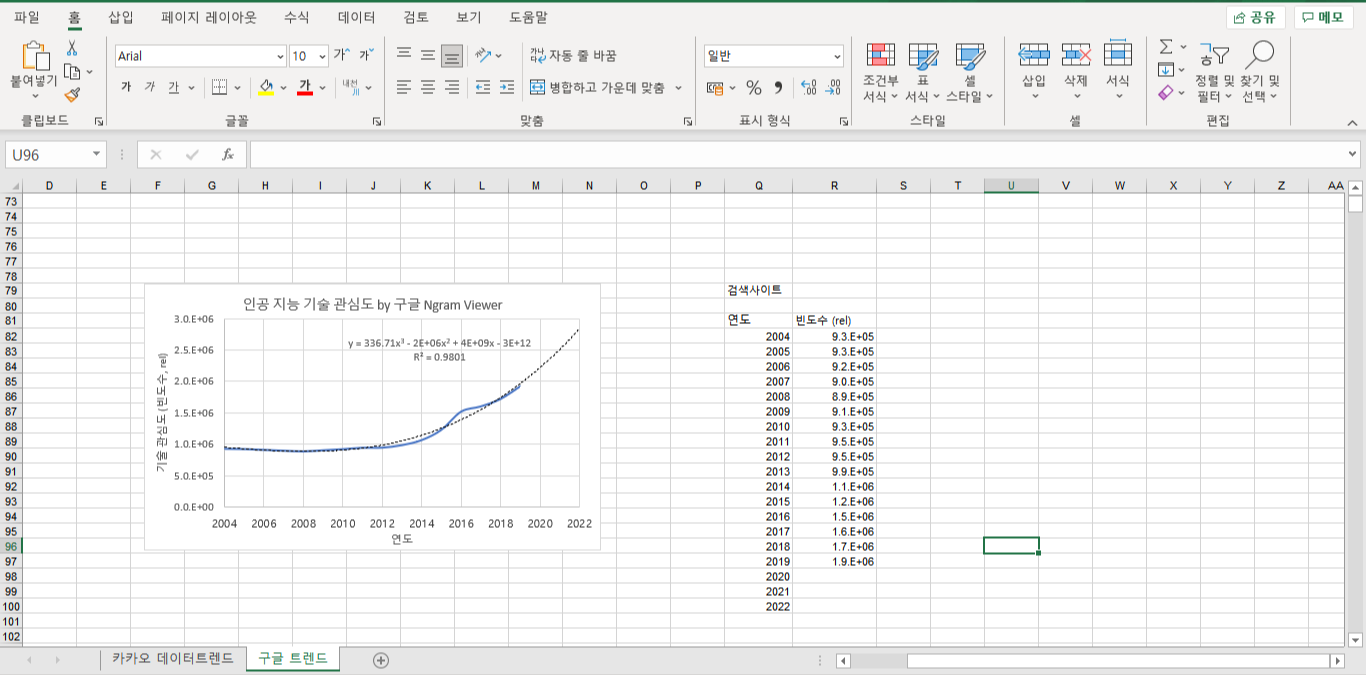
Task: Click the Cut scissors icon
Action: click(72, 48)
